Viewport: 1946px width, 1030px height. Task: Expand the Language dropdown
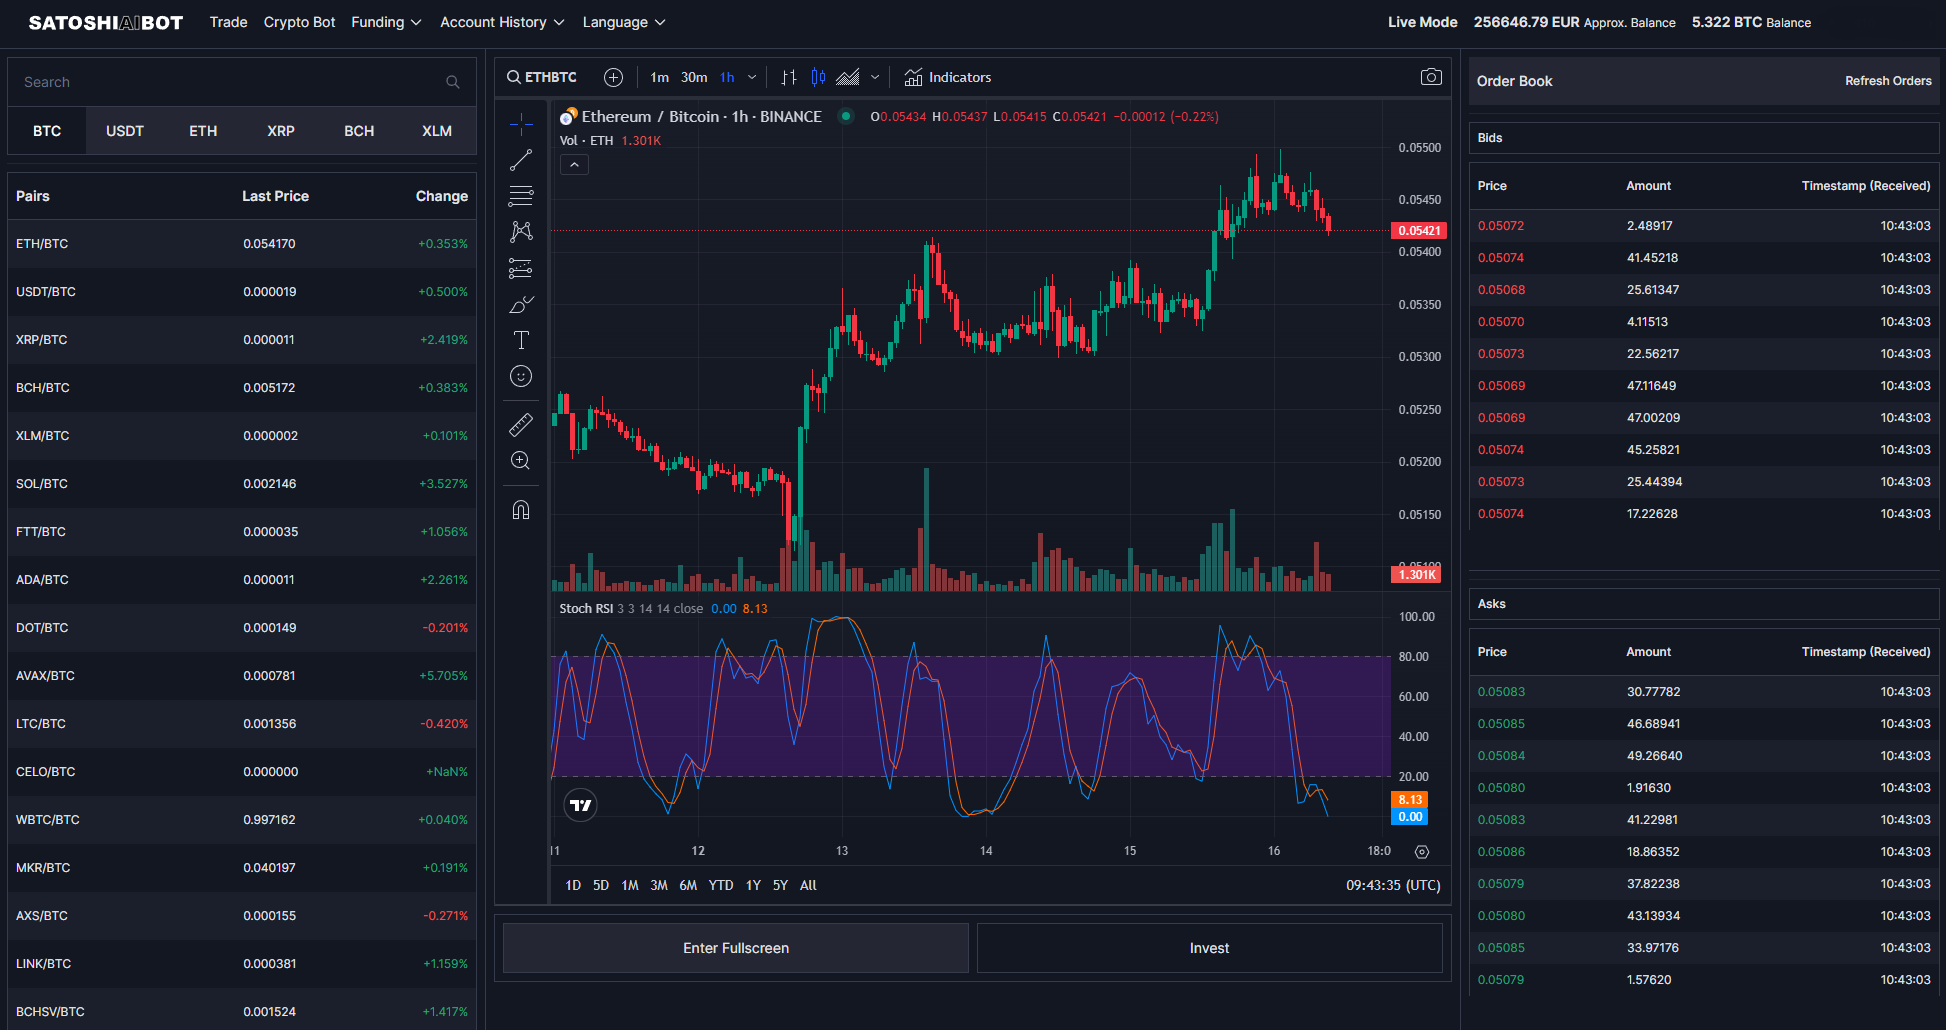[623, 22]
